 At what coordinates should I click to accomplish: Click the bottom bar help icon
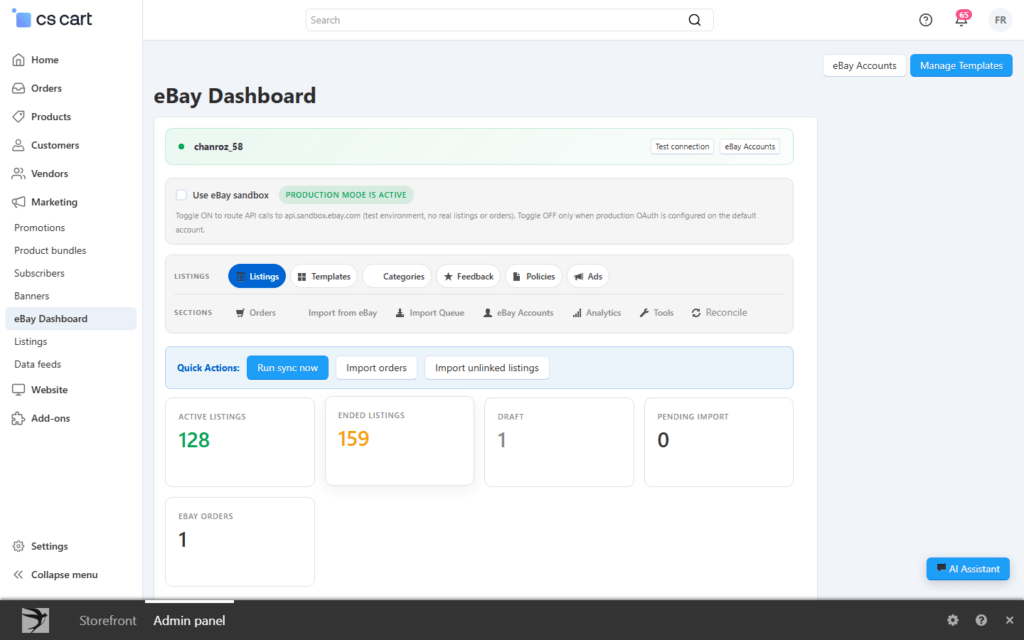coord(981,620)
